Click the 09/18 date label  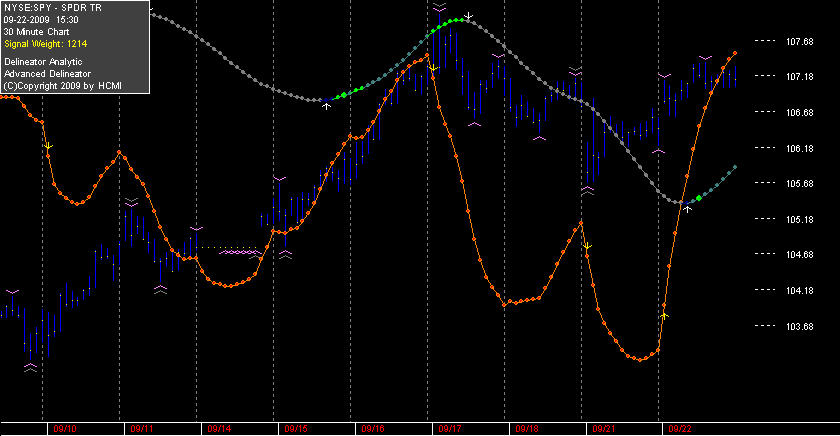pyautogui.click(x=527, y=429)
